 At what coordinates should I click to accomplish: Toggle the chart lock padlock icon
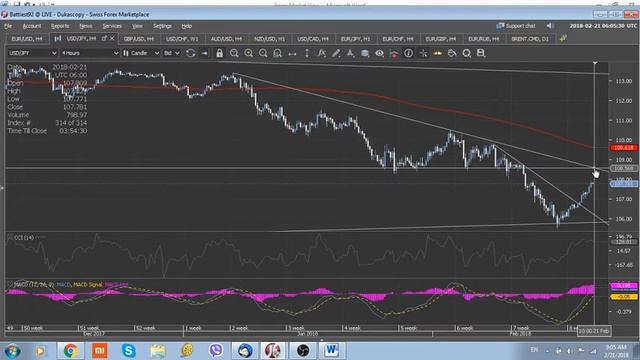pyautogui.click(x=220, y=53)
